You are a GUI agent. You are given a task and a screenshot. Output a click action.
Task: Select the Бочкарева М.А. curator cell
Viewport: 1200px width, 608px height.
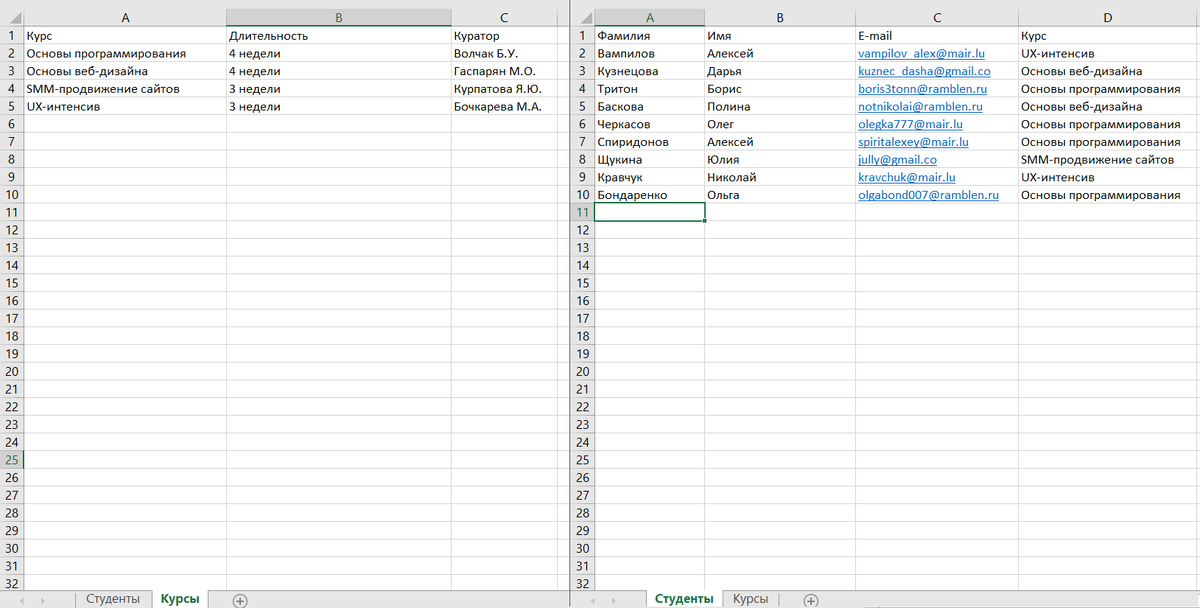click(504, 106)
